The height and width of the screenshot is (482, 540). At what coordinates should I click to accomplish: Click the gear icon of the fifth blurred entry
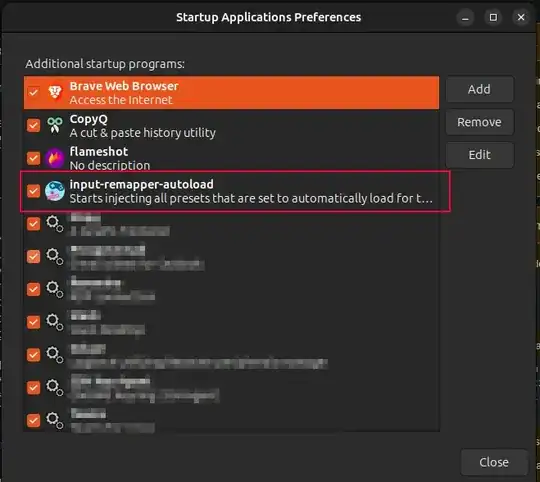(55, 355)
